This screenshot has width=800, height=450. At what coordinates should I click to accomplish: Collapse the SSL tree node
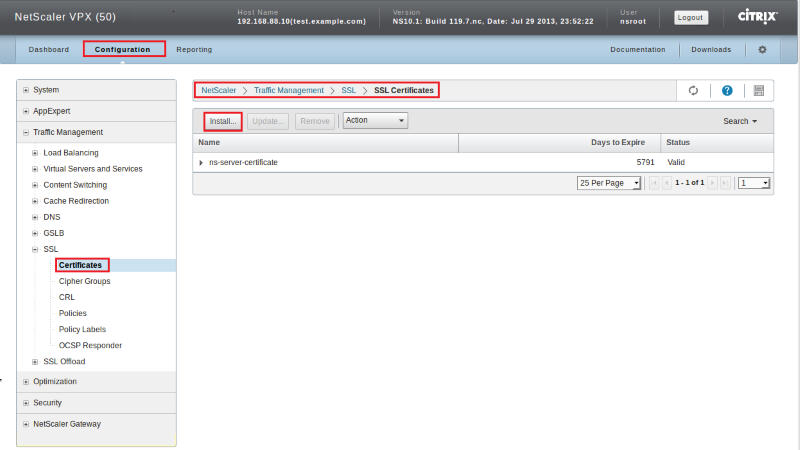coord(35,249)
